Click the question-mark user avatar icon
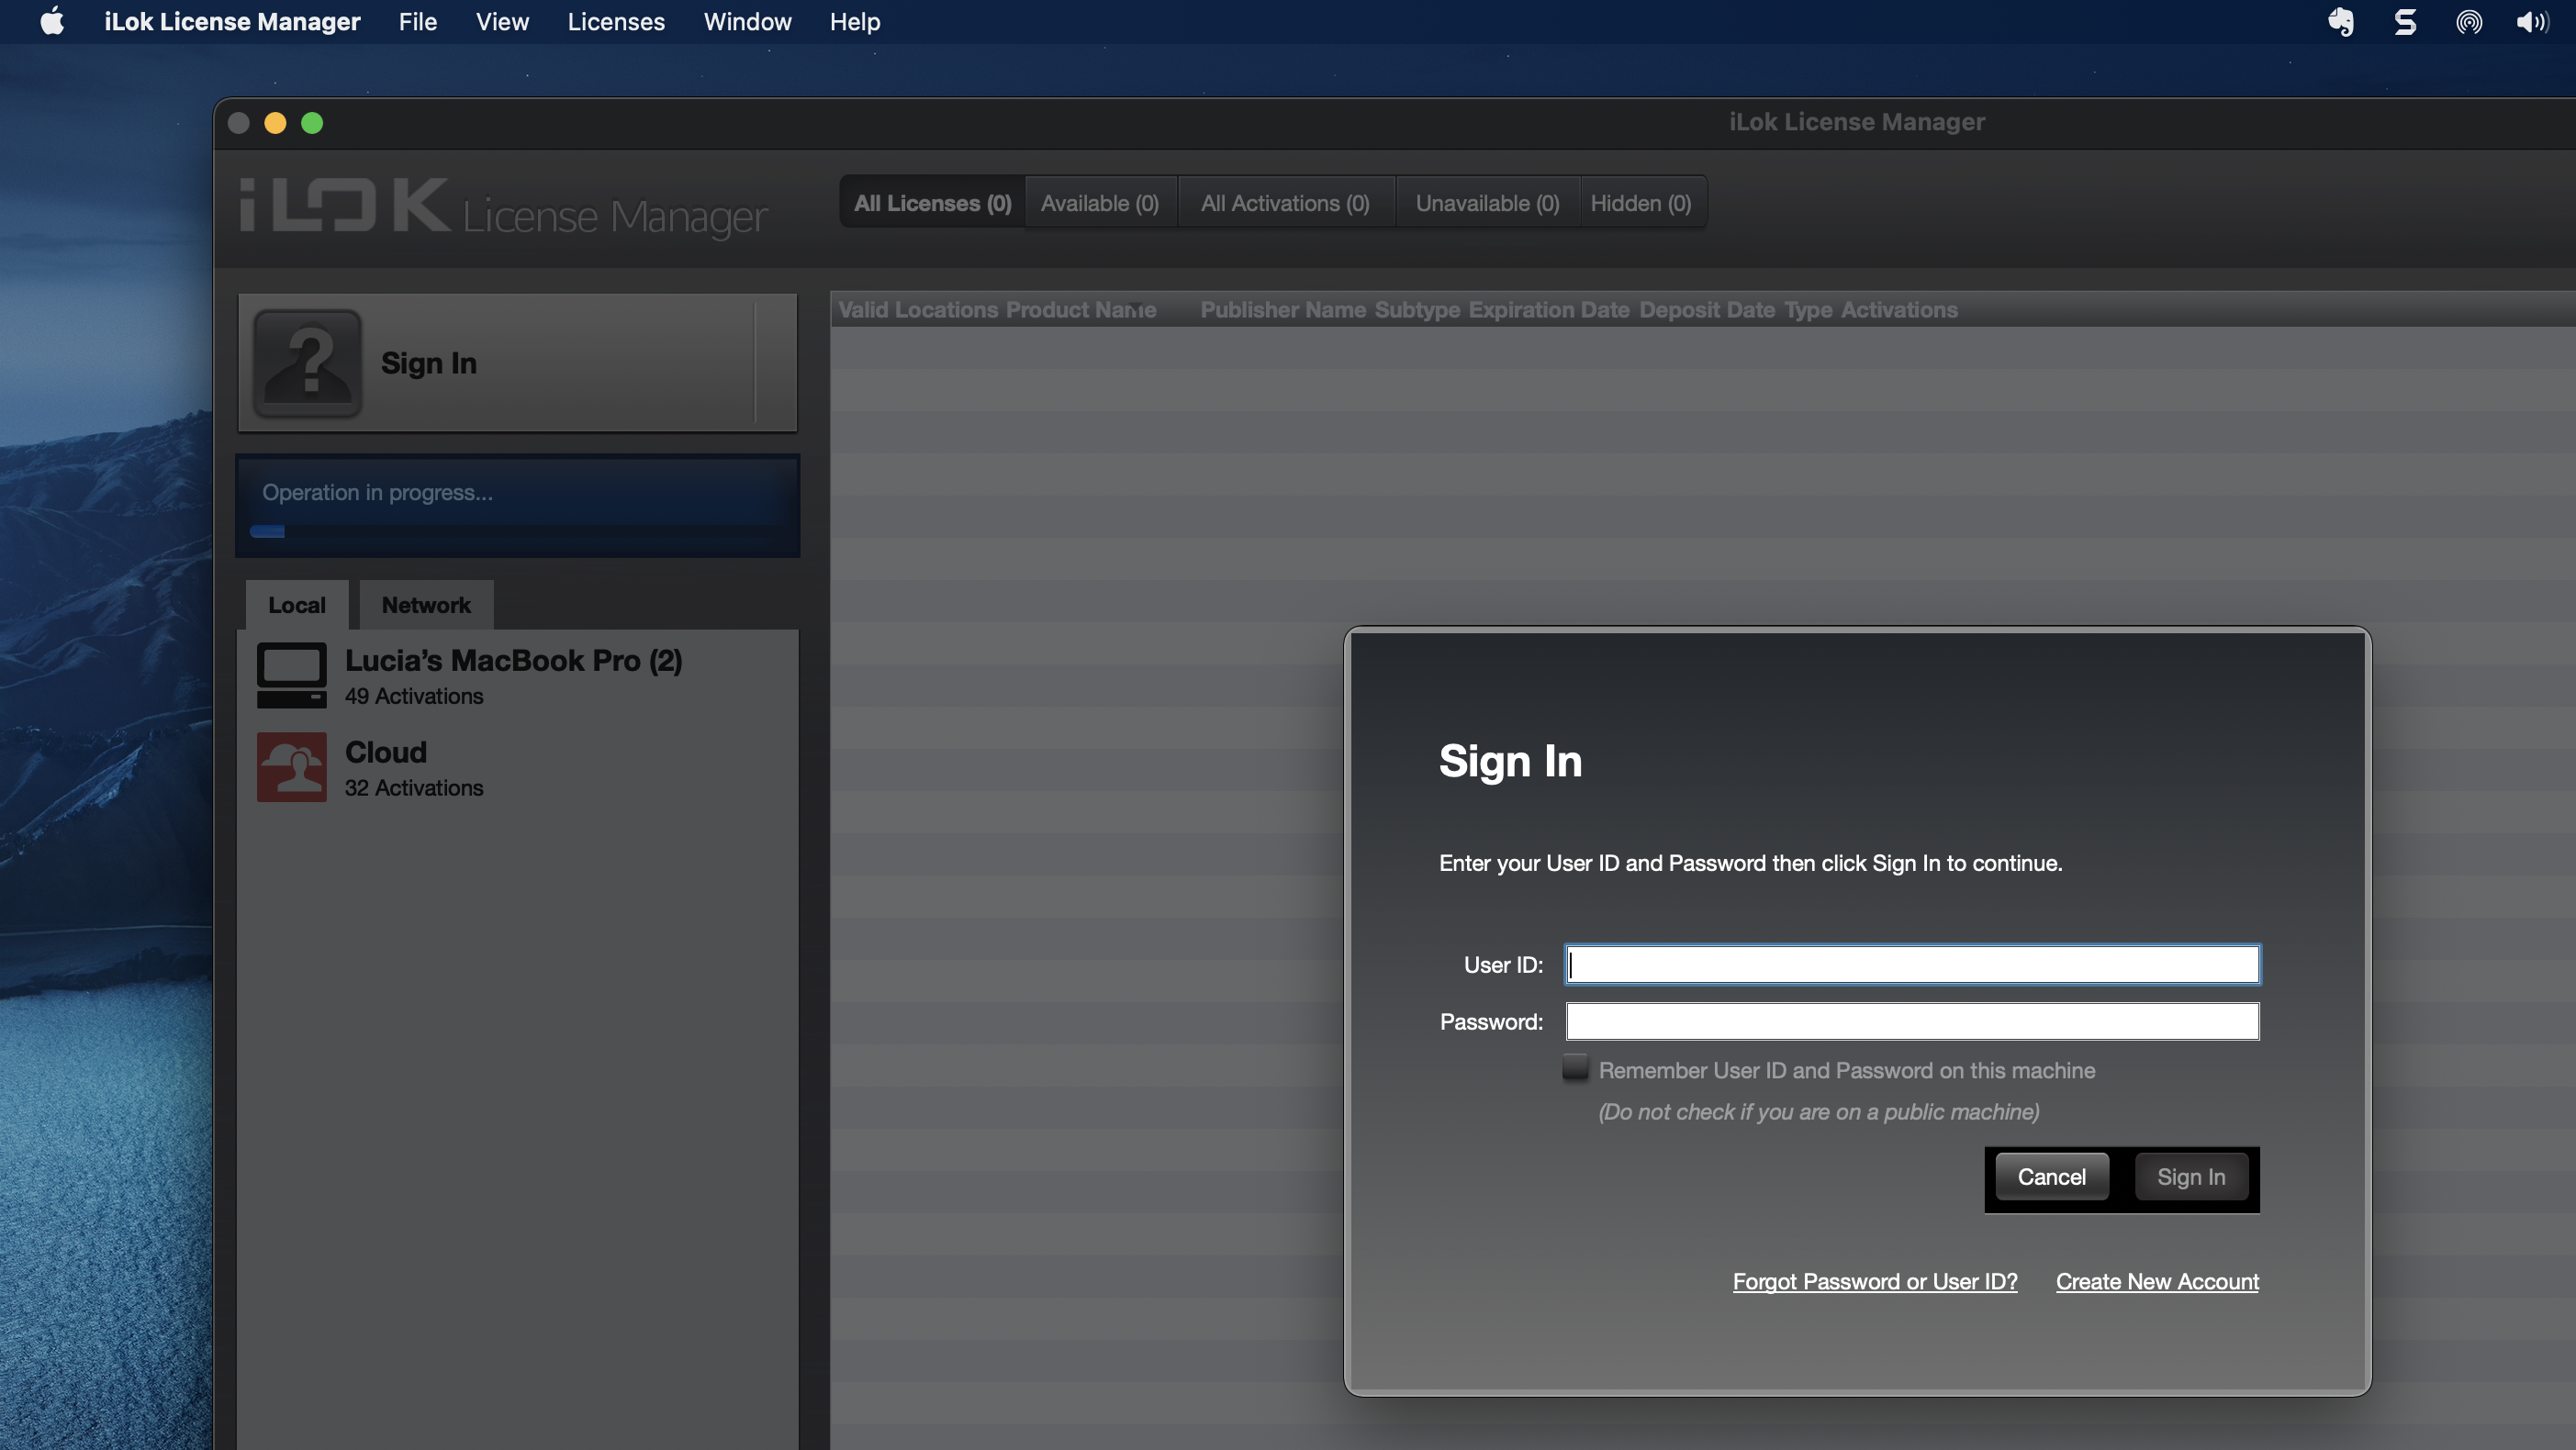Screen dimensions: 2576x1450 click(x=307, y=363)
